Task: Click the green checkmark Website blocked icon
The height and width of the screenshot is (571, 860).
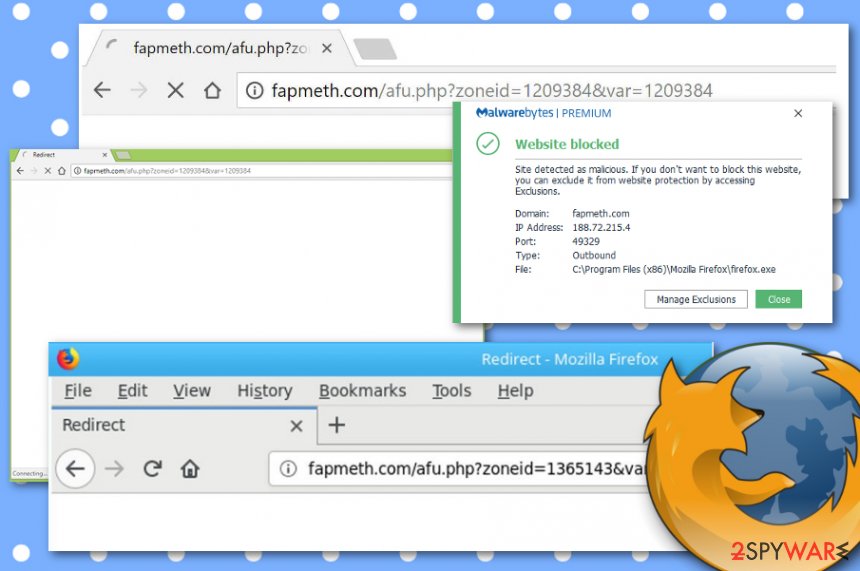Action: pyautogui.click(x=488, y=144)
